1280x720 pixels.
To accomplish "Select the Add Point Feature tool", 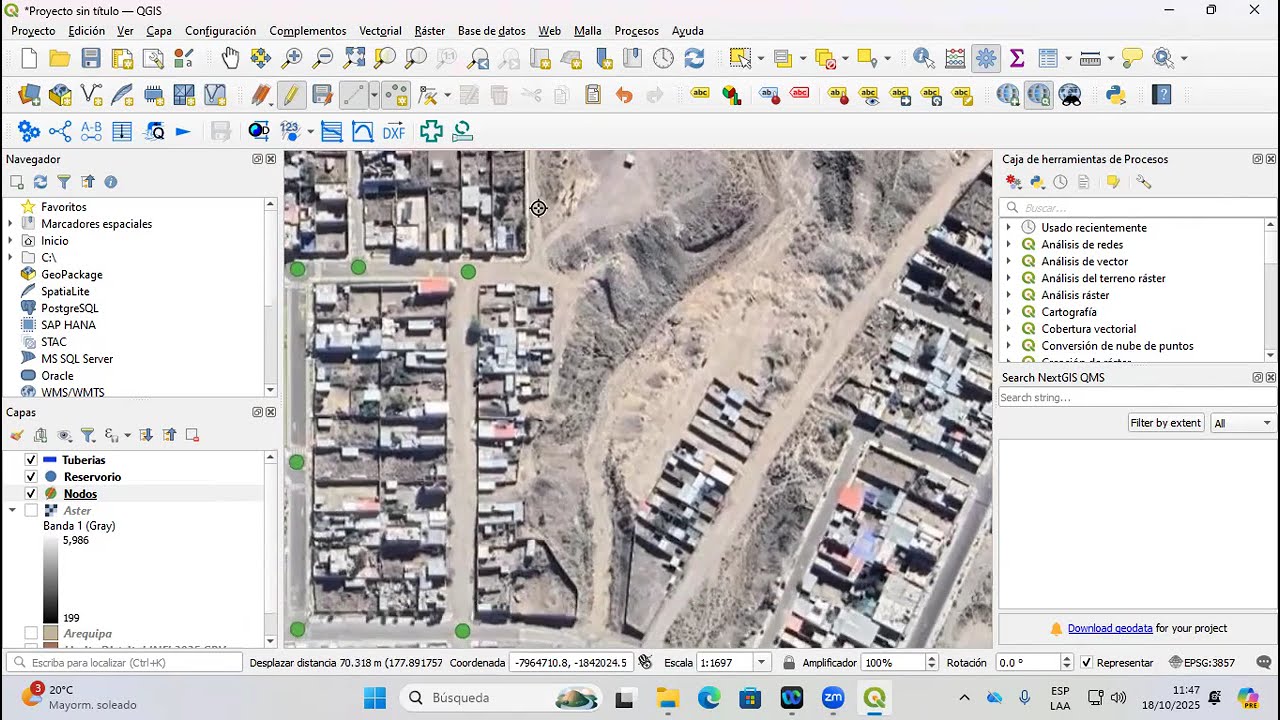I will [x=397, y=95].
